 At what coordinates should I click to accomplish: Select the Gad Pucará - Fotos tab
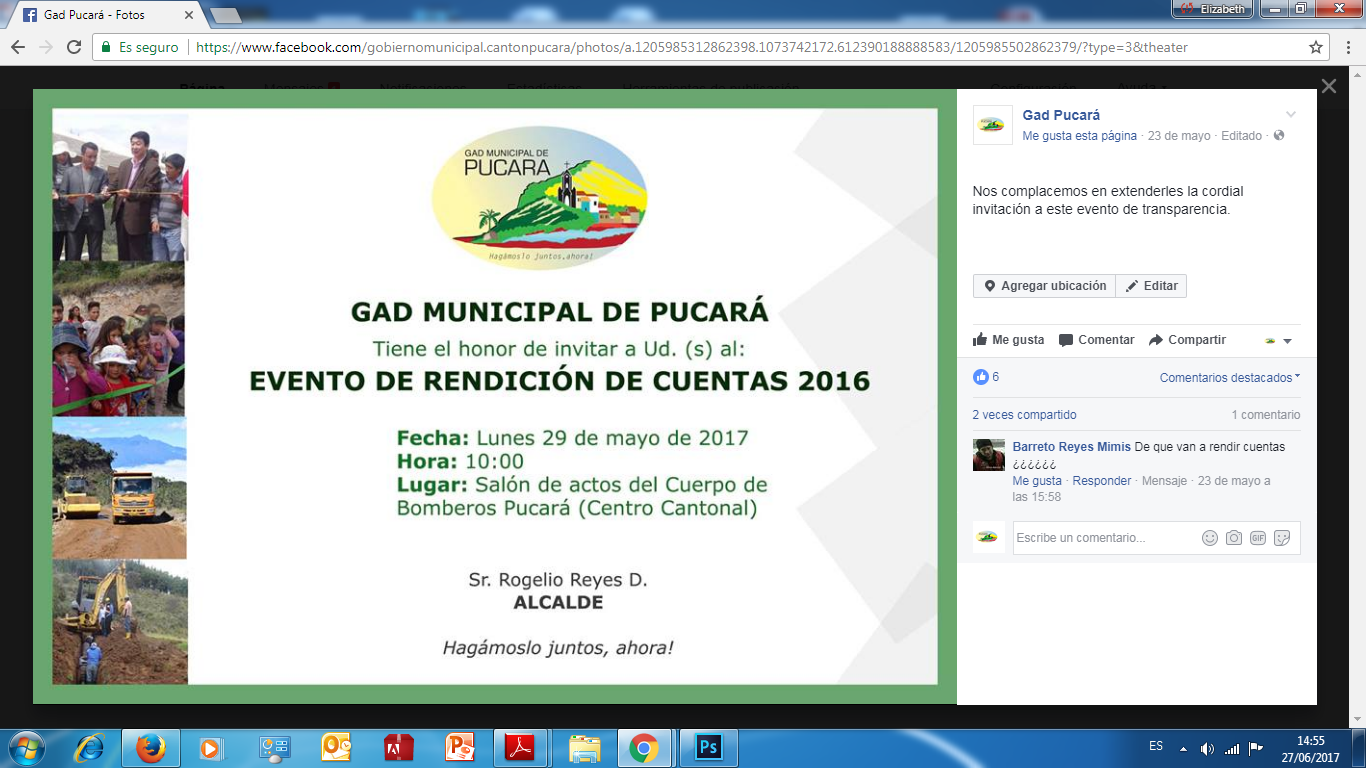(x=105, y=15)
